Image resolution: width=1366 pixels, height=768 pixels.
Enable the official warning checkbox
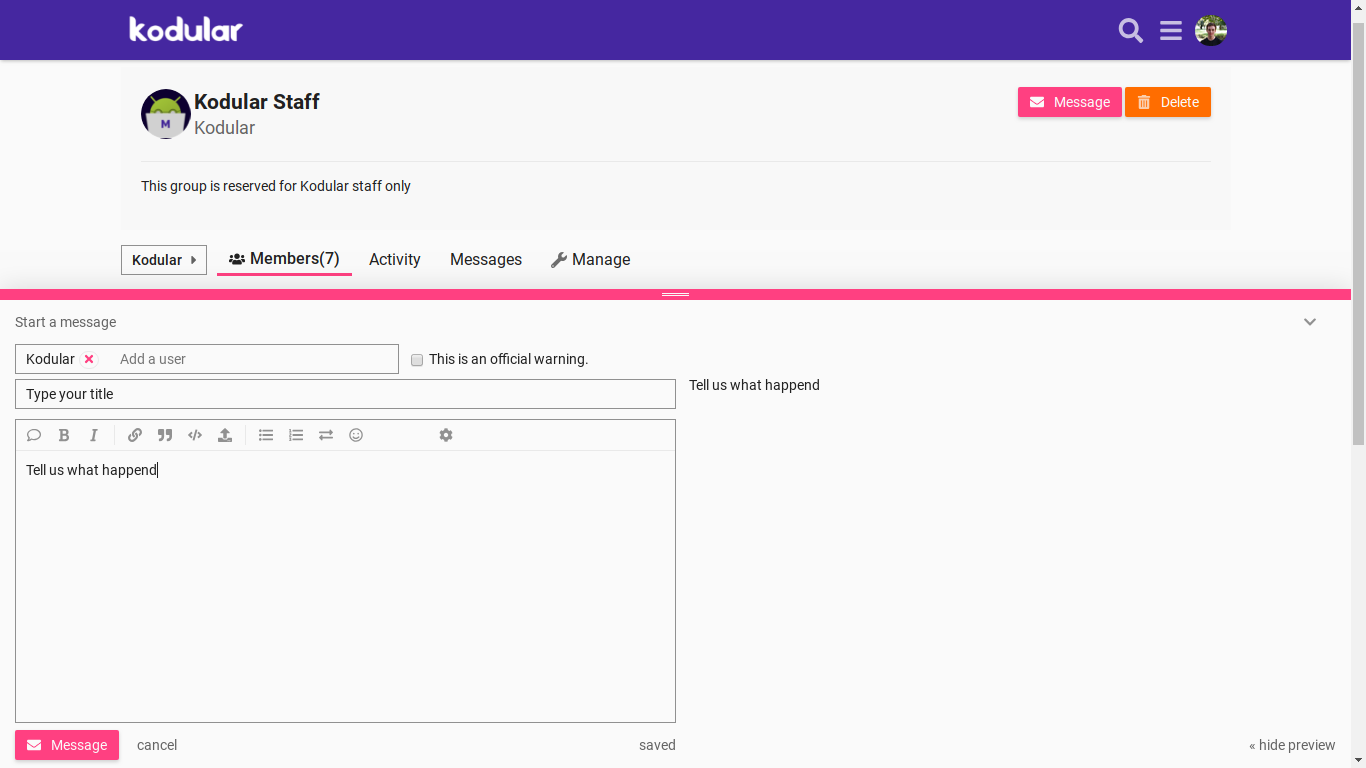pos(417,360)
